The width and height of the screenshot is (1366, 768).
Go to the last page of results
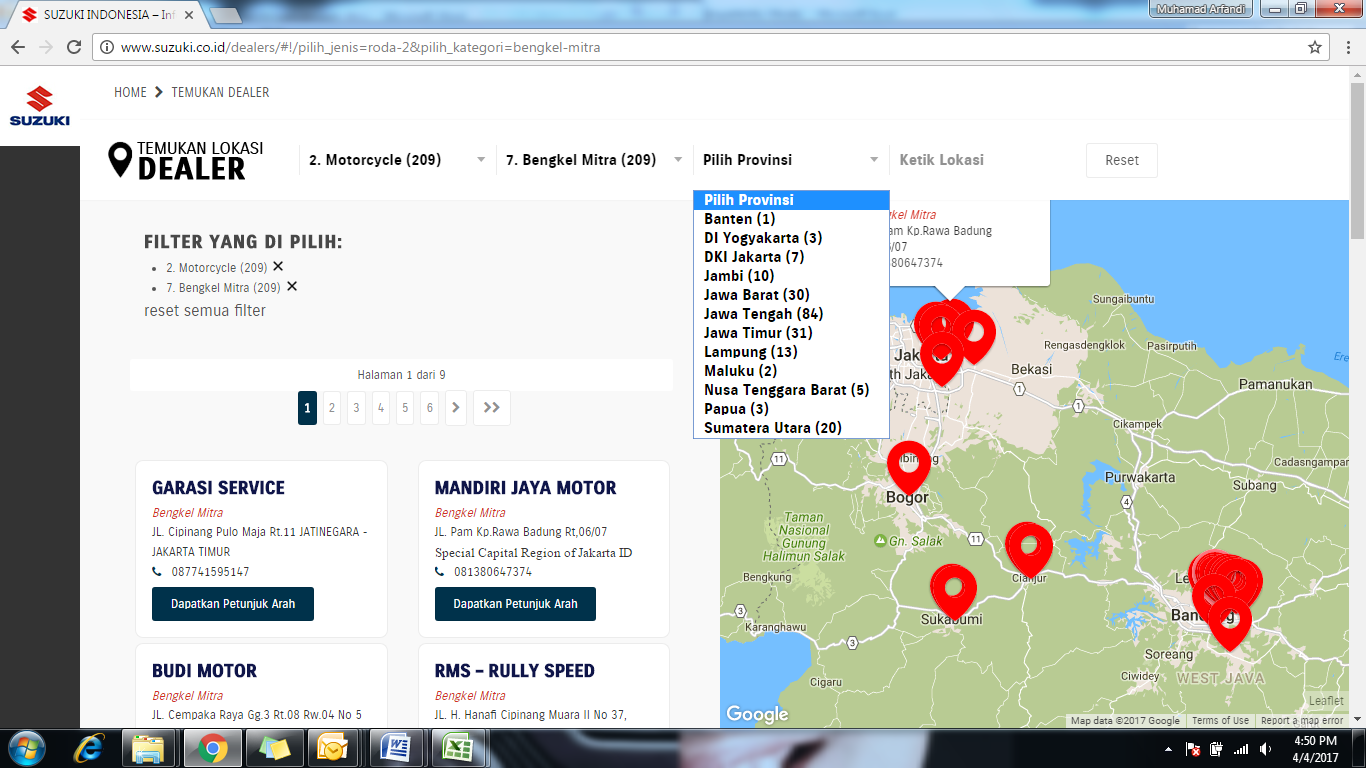491,408
